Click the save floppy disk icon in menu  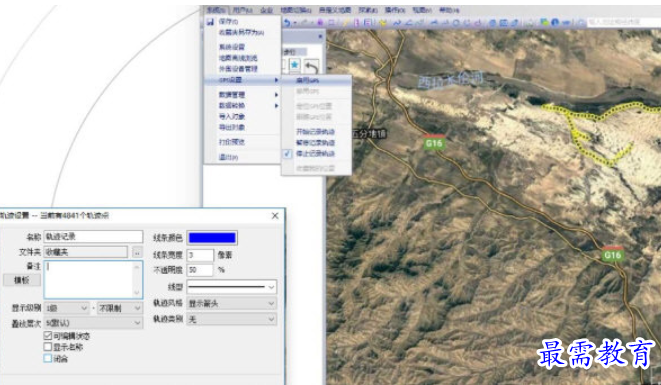click(210, 22)
